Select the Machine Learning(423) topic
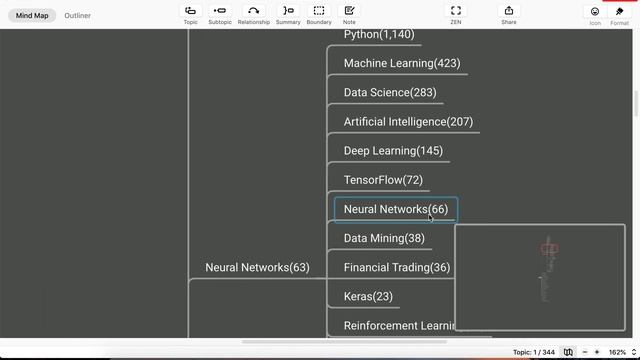This screenshot has width=640, height=360. click(x=402, y=63)
